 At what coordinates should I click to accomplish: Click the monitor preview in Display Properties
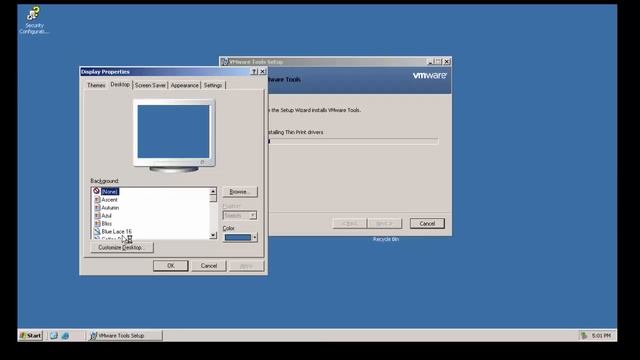[174, 136]
